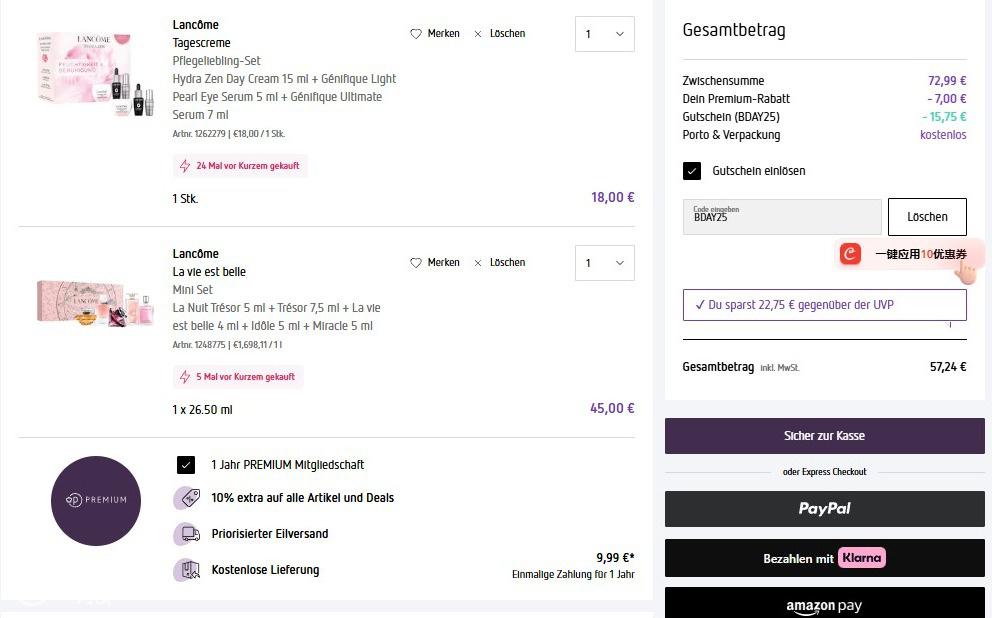The height and width of the screenshot is (618, 992).
Task: Click the BDAY25 coupon code field
Action: click(x=782, y=217)
